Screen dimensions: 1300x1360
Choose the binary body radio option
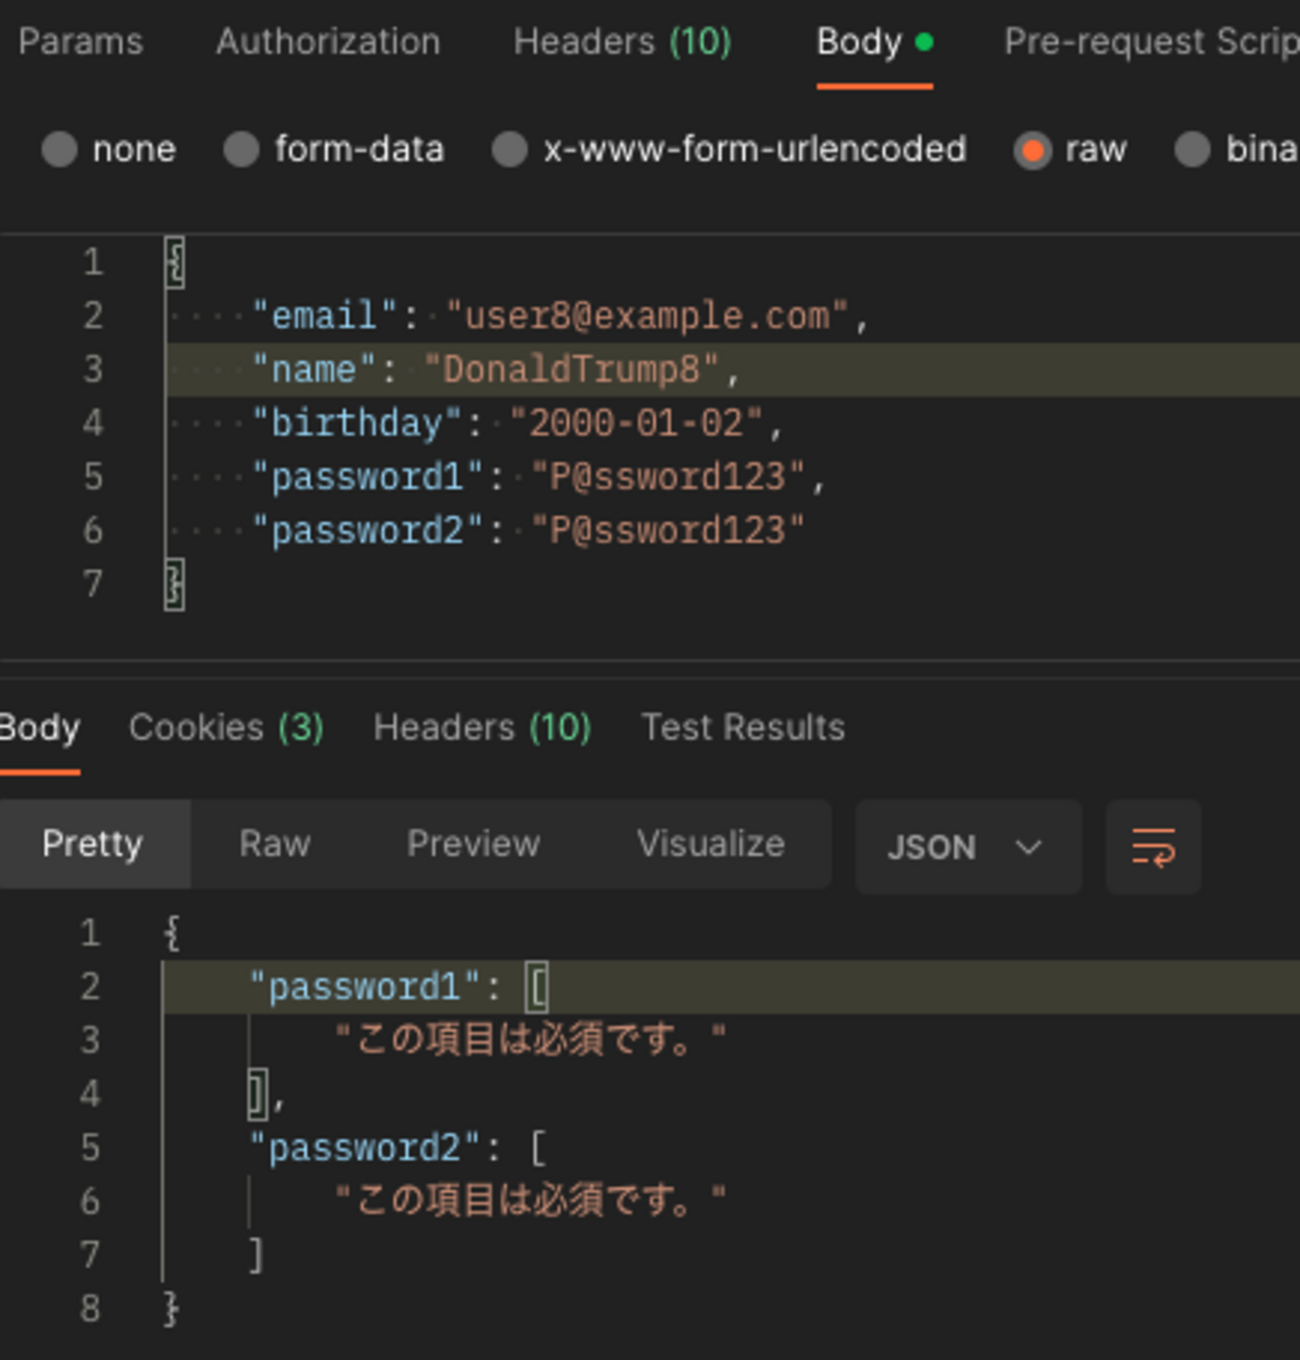1192,150
